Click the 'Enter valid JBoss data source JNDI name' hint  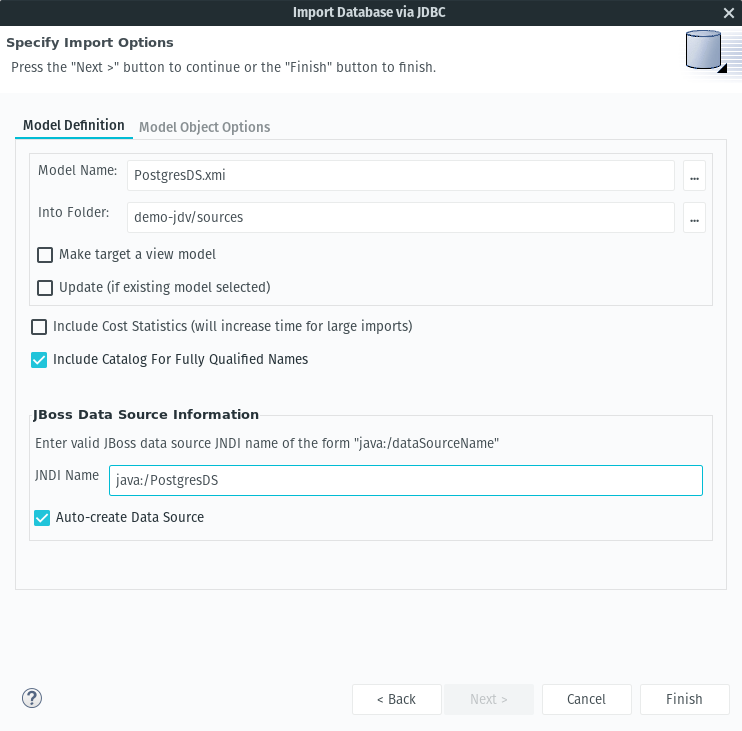(267, 443)
